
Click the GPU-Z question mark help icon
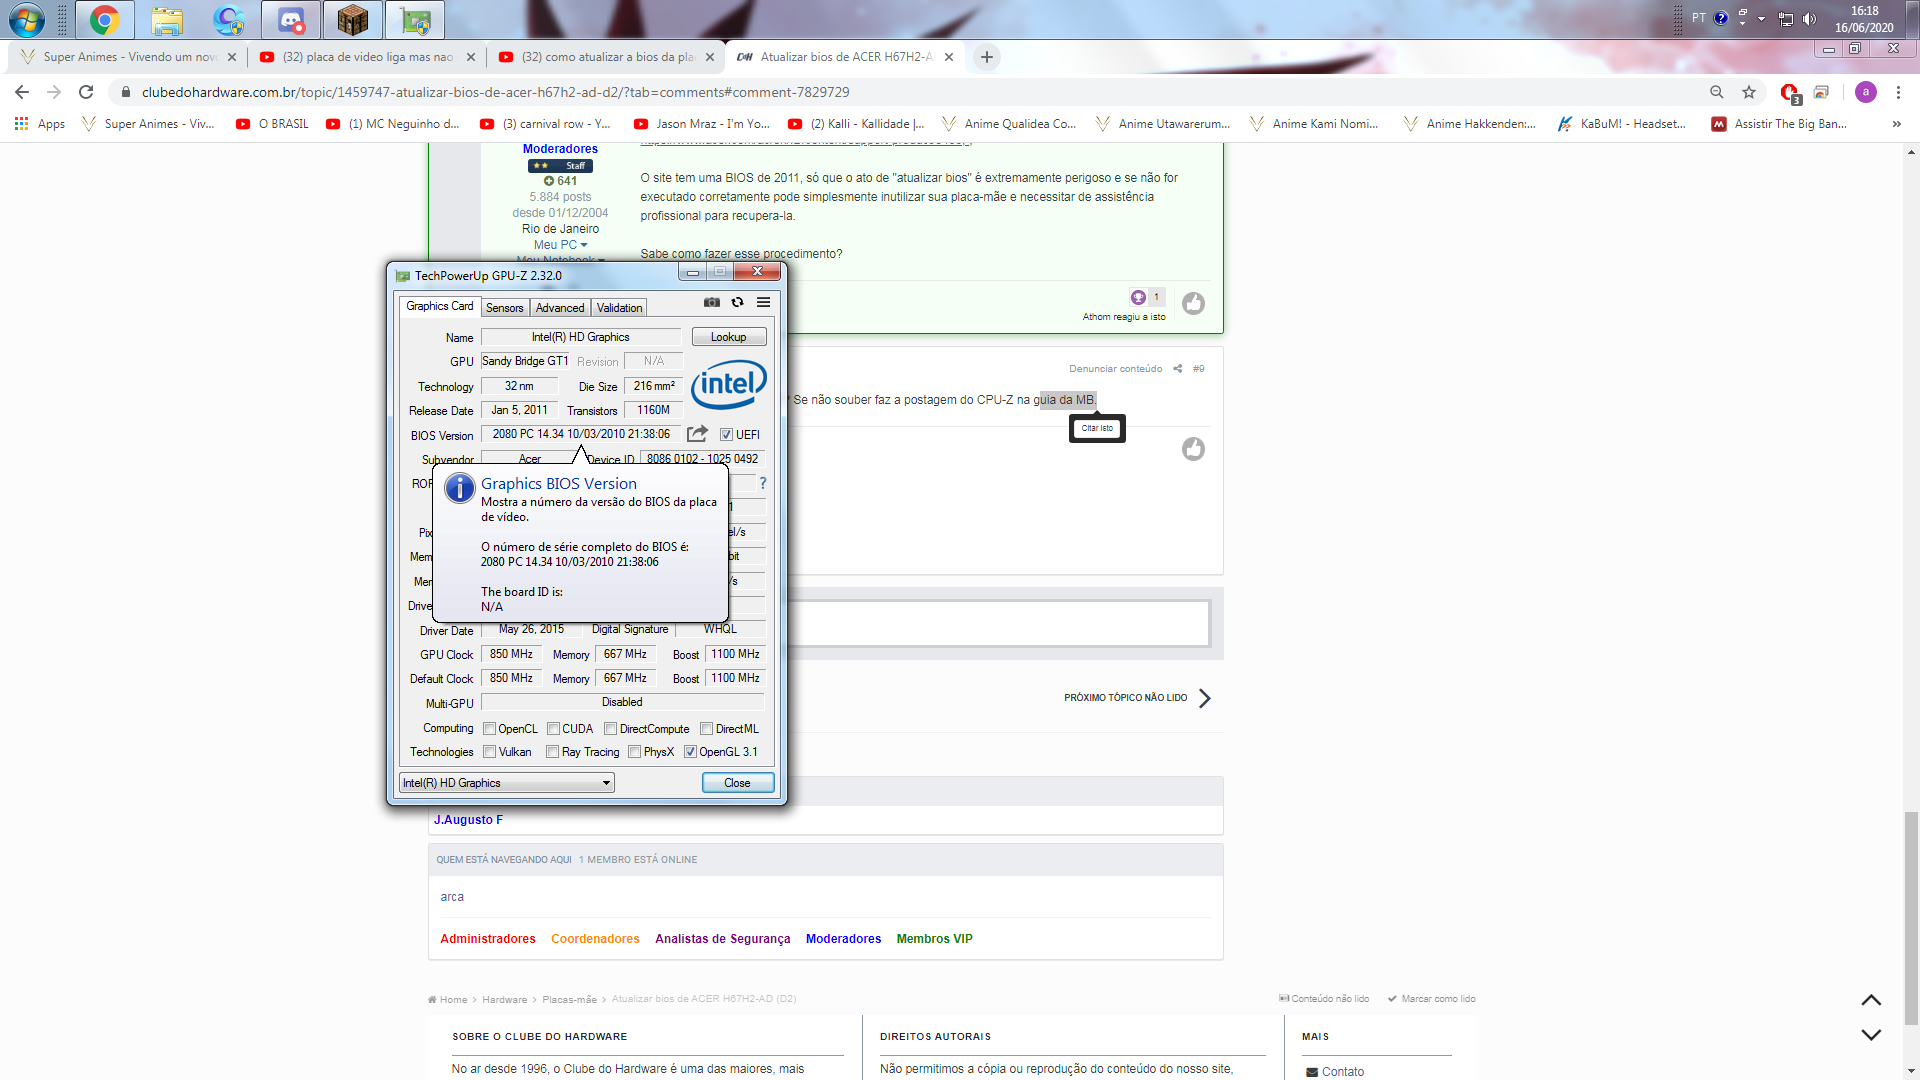coord(763,484)
